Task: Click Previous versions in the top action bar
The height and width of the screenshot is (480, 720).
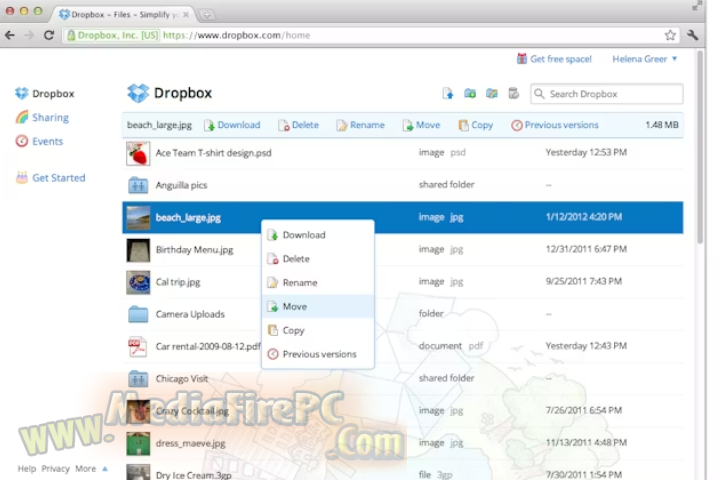Action: click(555, 125)
